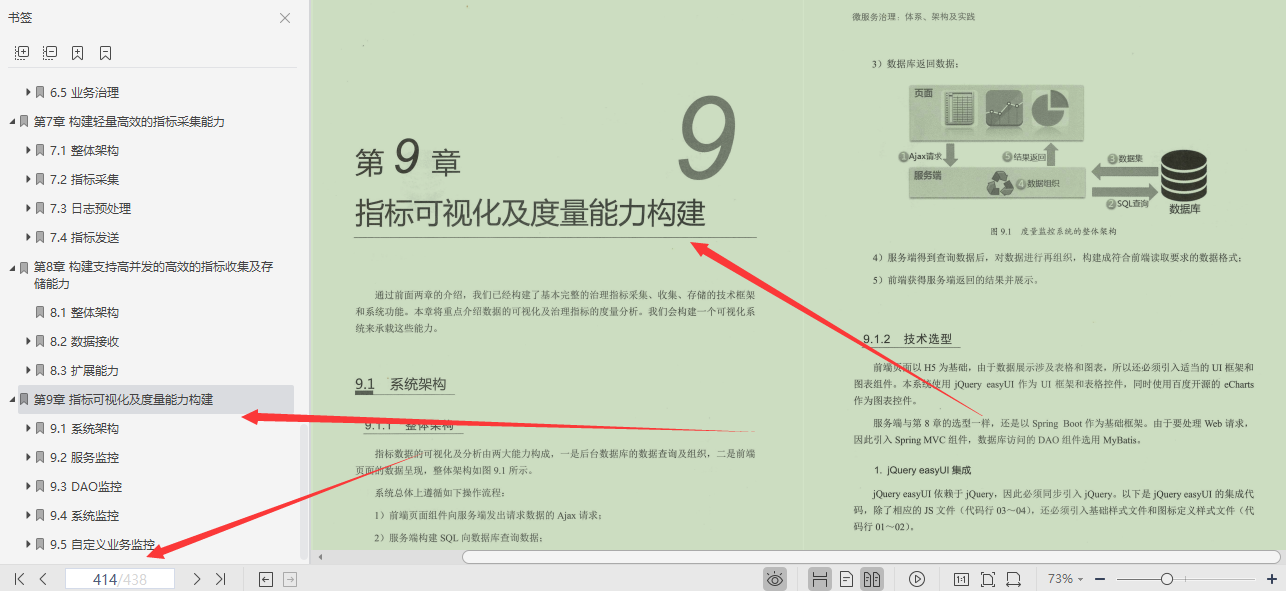Click the forward view button
Viewport: 1286px width, 591px height.
(290, 579)
